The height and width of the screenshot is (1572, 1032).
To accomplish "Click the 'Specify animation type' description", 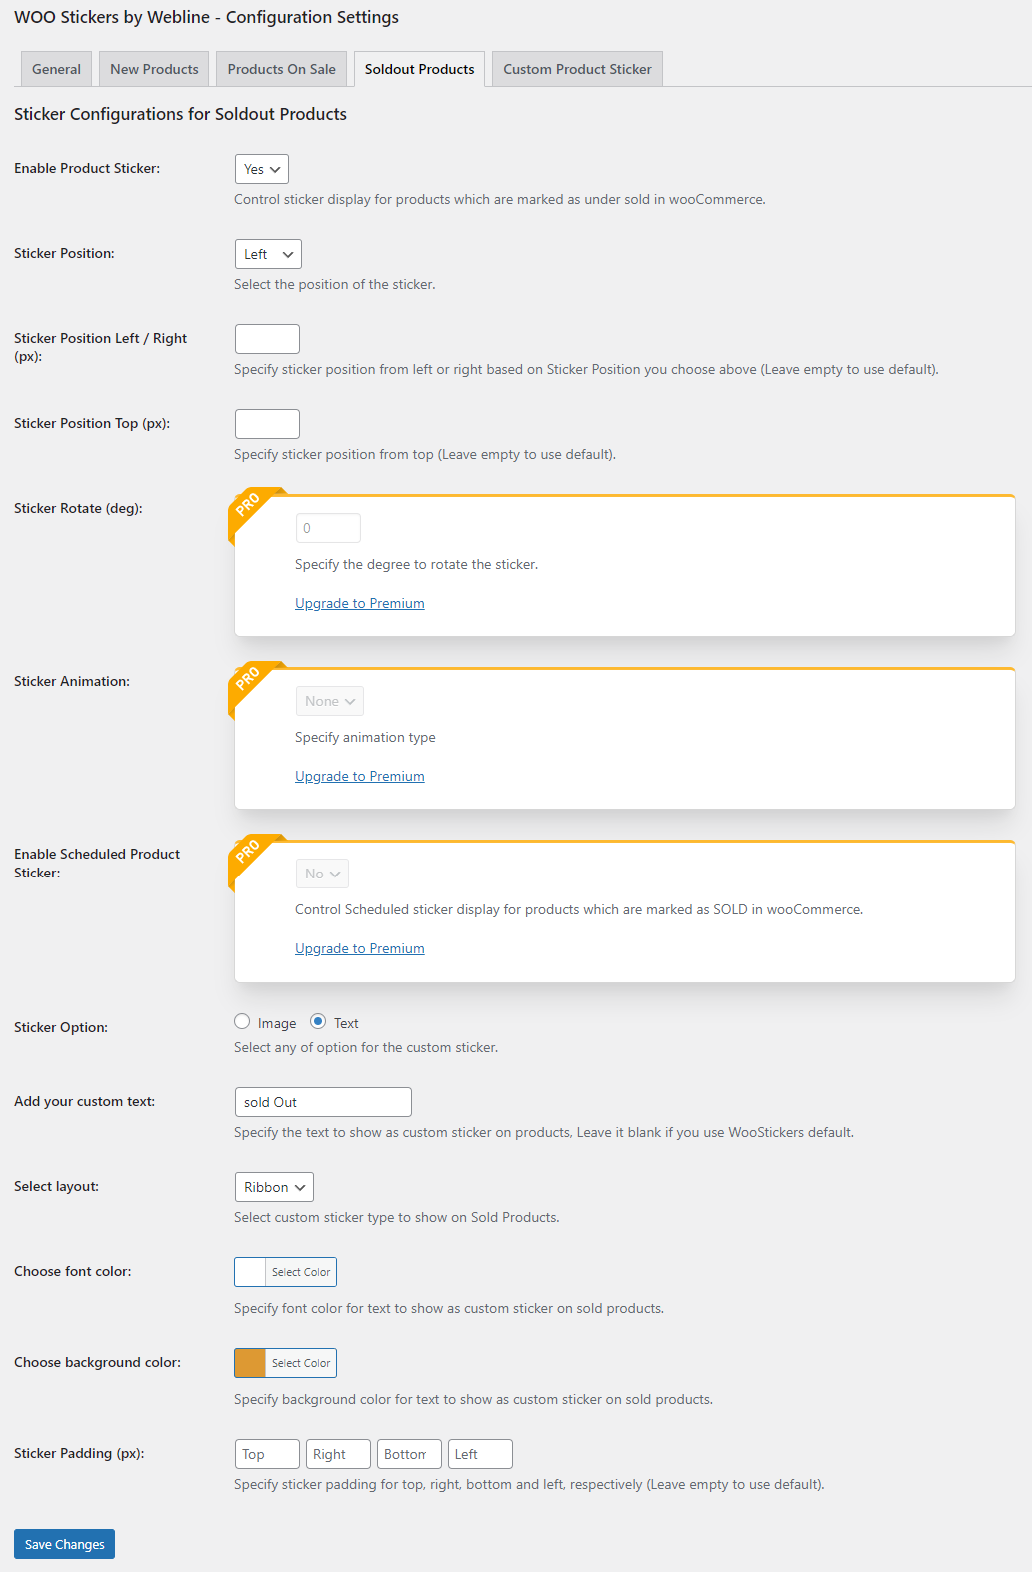I will 365,737.
